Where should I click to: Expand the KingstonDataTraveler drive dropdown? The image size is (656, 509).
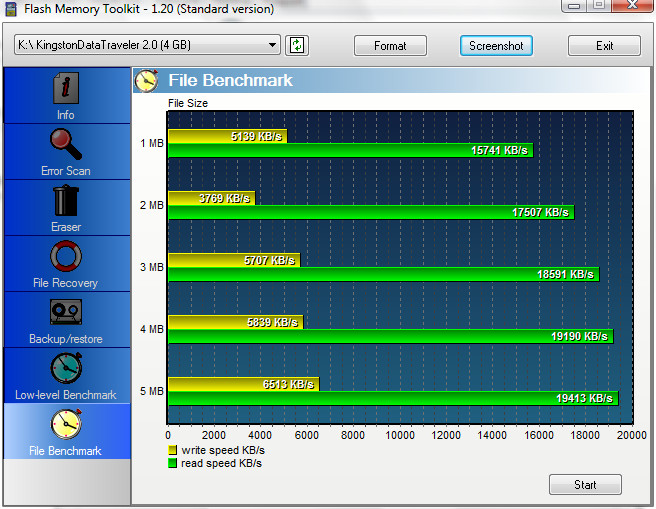273,45
